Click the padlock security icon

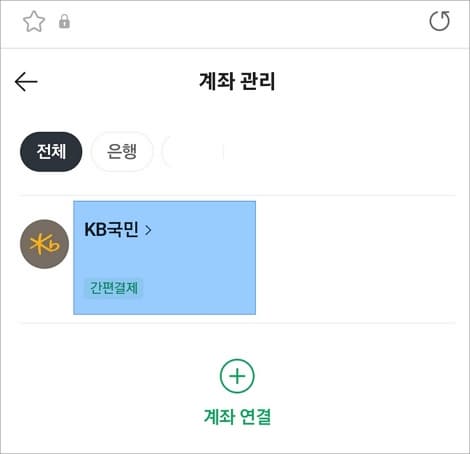point(64,22)
